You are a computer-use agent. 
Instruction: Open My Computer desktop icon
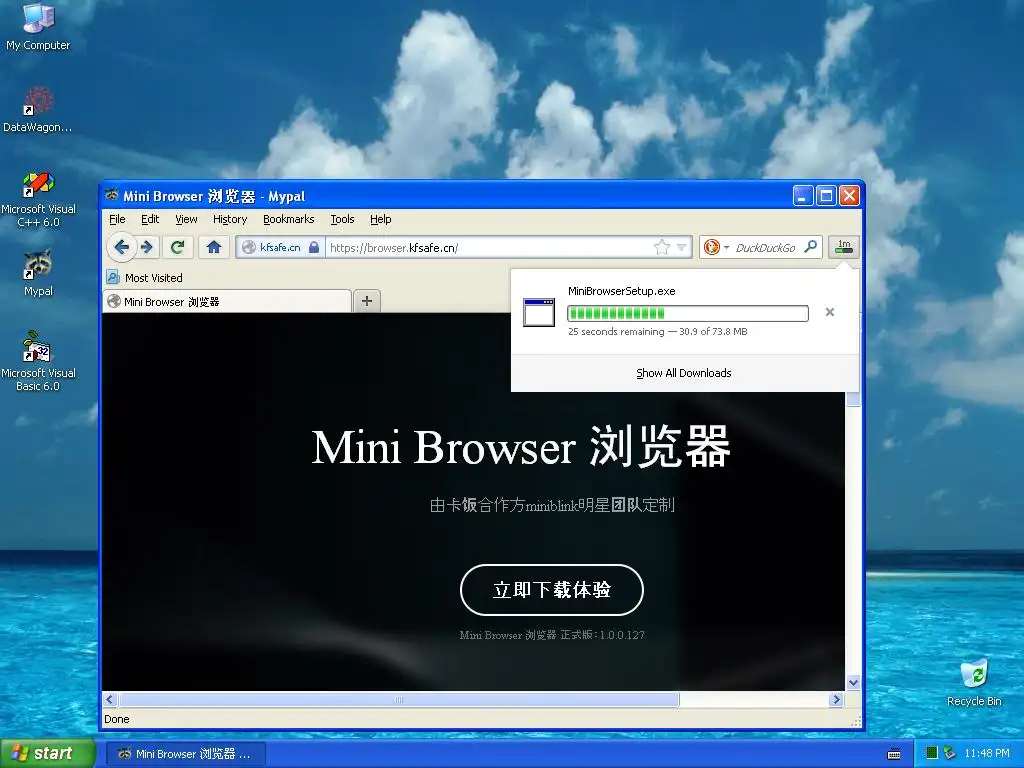(38, 26)
